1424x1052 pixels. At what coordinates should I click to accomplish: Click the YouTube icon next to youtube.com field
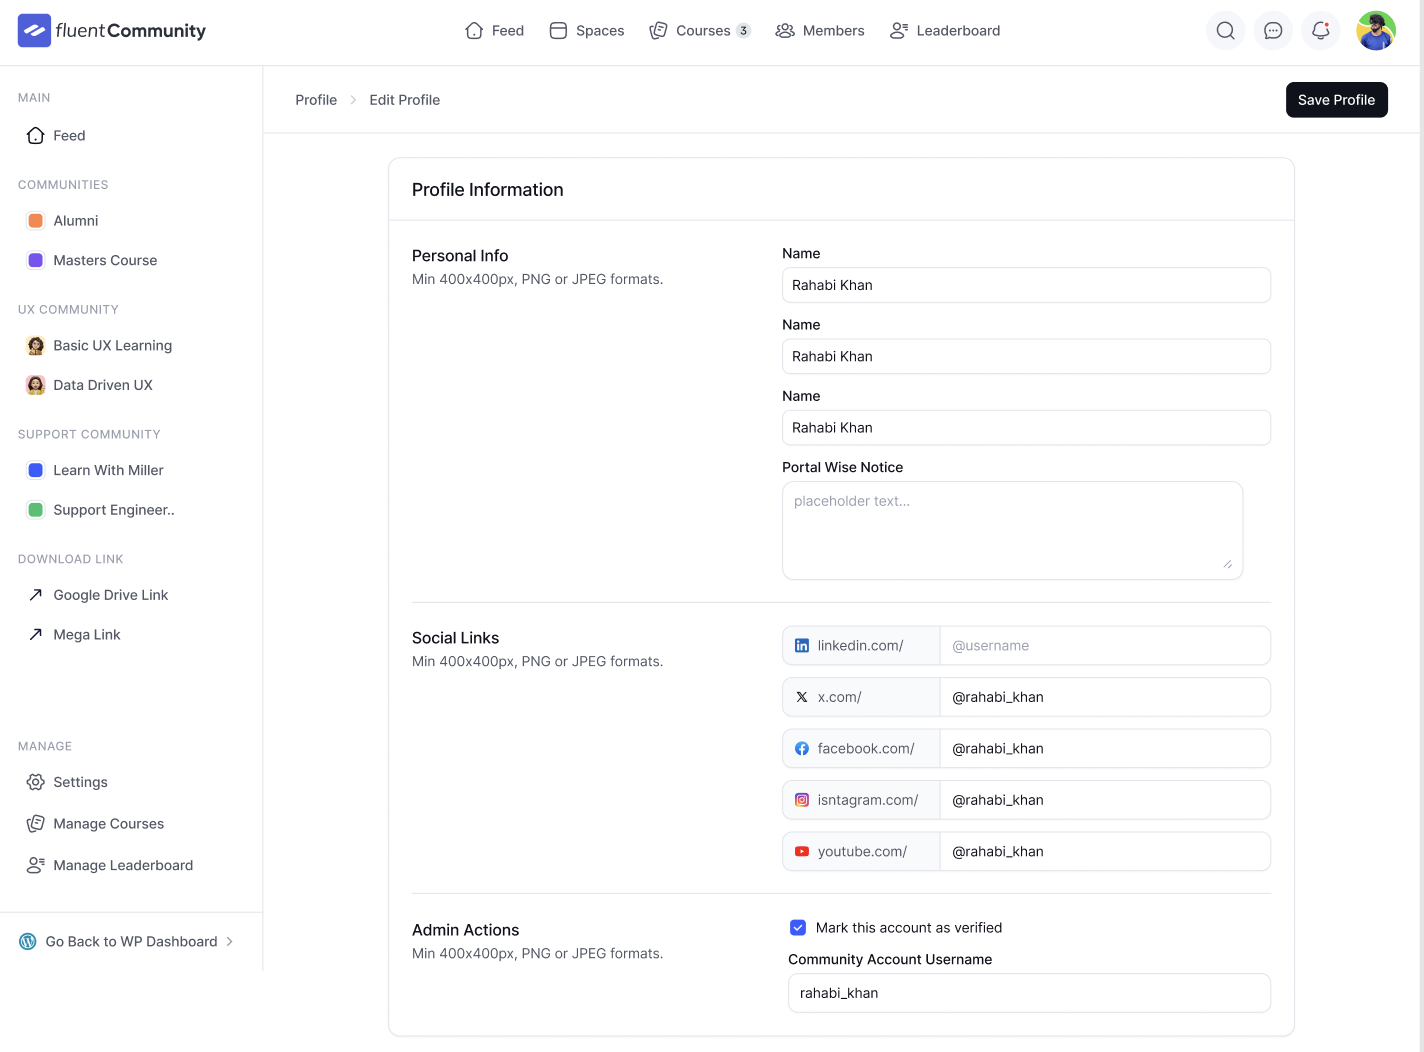801,851
